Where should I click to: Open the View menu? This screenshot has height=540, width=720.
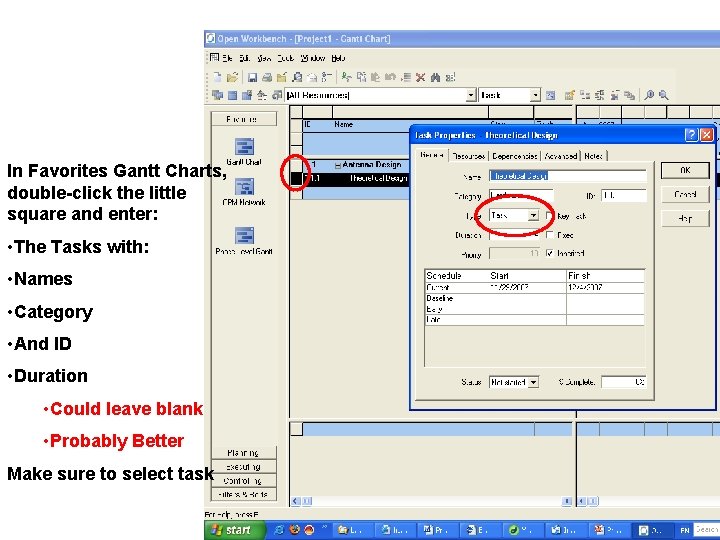[x=264, y=58]
